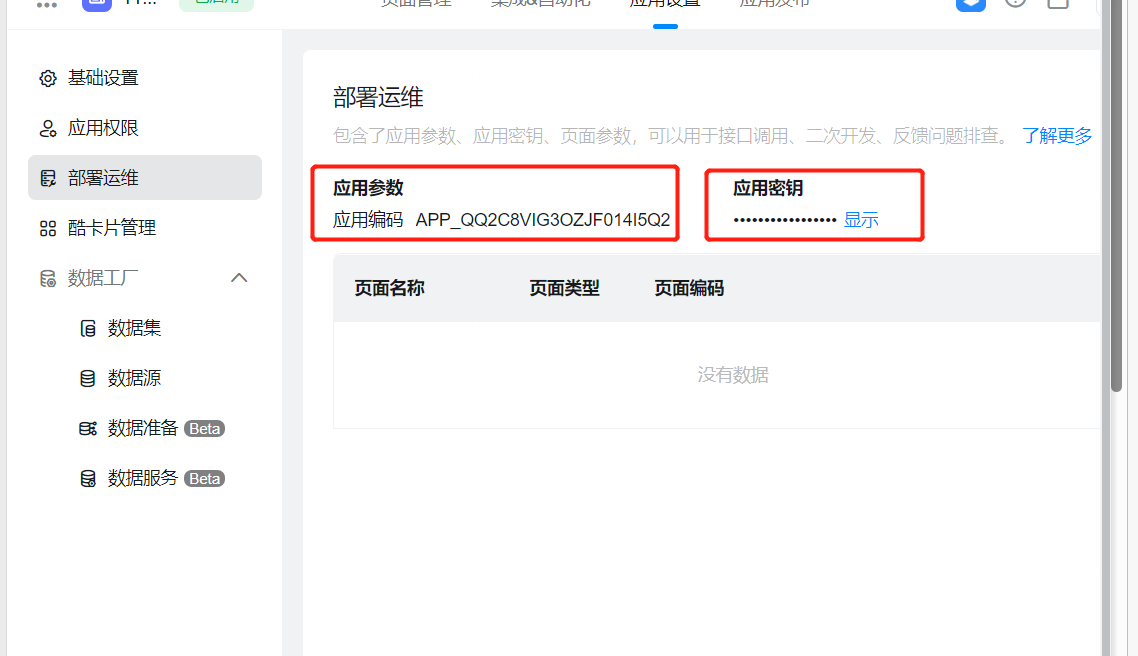Click the vertical page scrollbar
The height and width of the screenshot is (656, 1138).
(1116, 196)
